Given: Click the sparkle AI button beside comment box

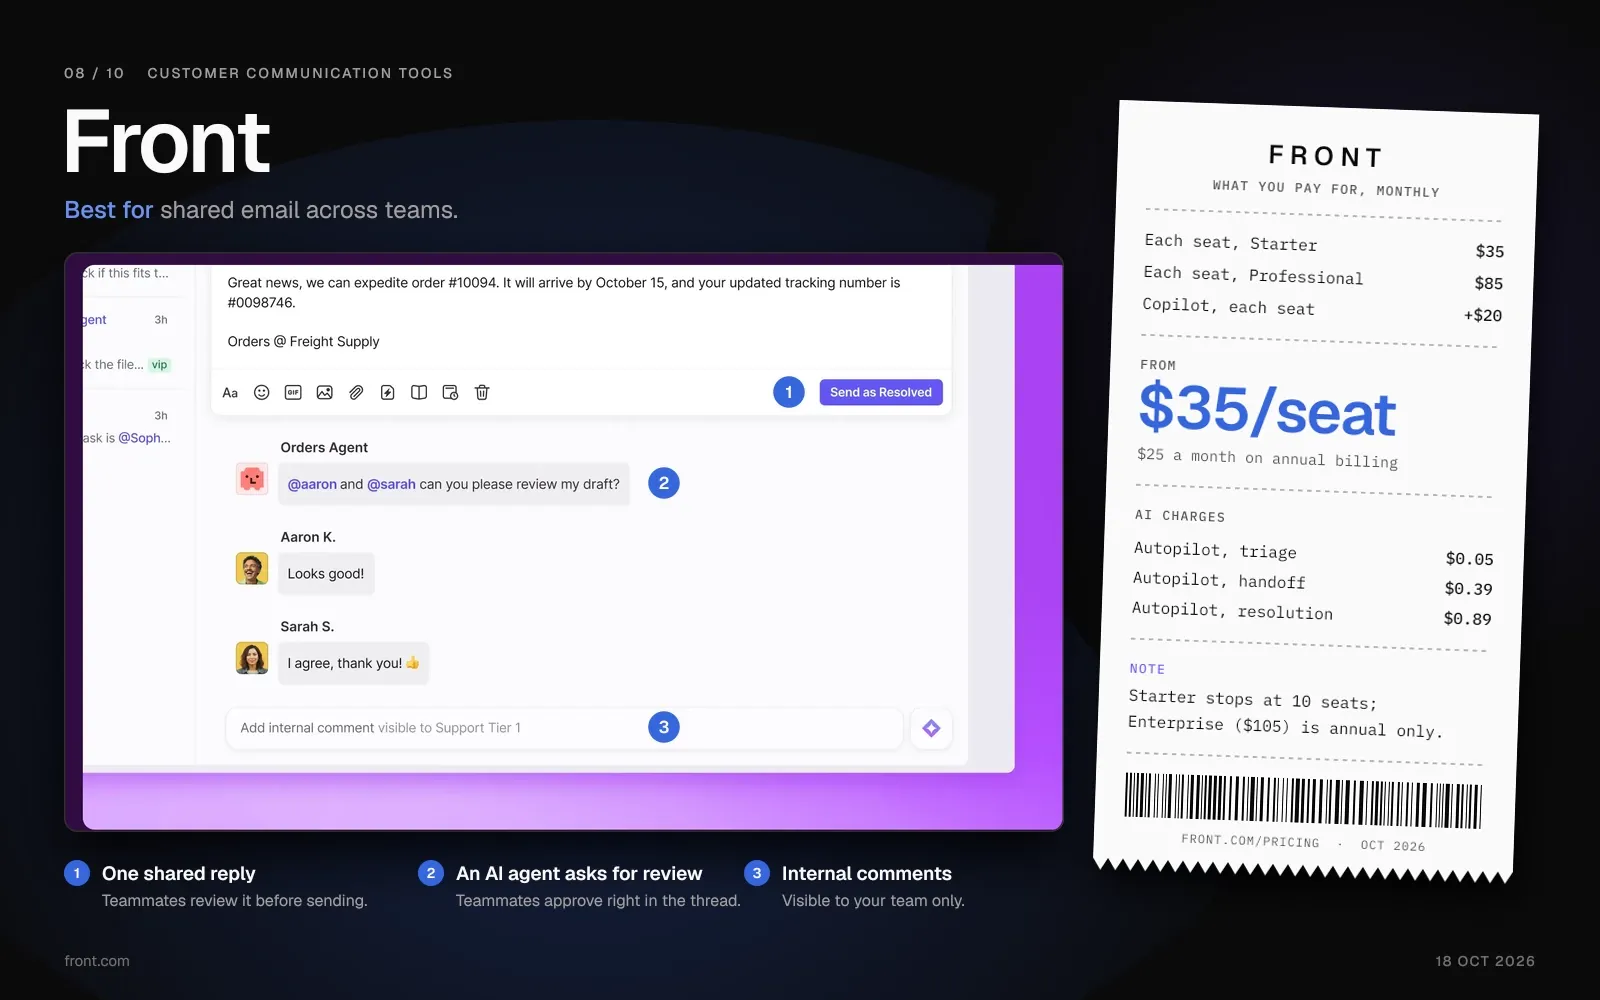Looking at the screenshot, I should click(x=931, y=728).
